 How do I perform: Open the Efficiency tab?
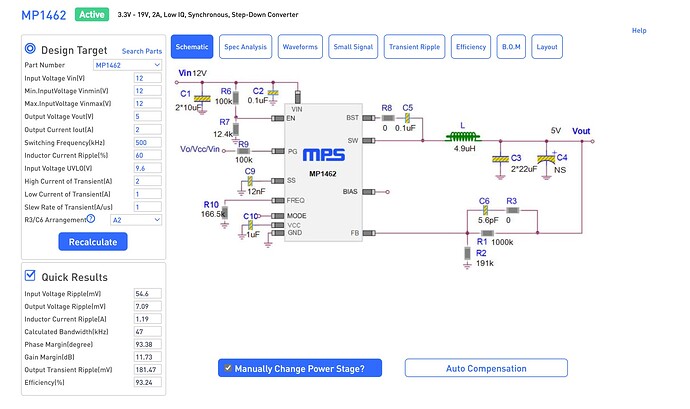[471, 47]
